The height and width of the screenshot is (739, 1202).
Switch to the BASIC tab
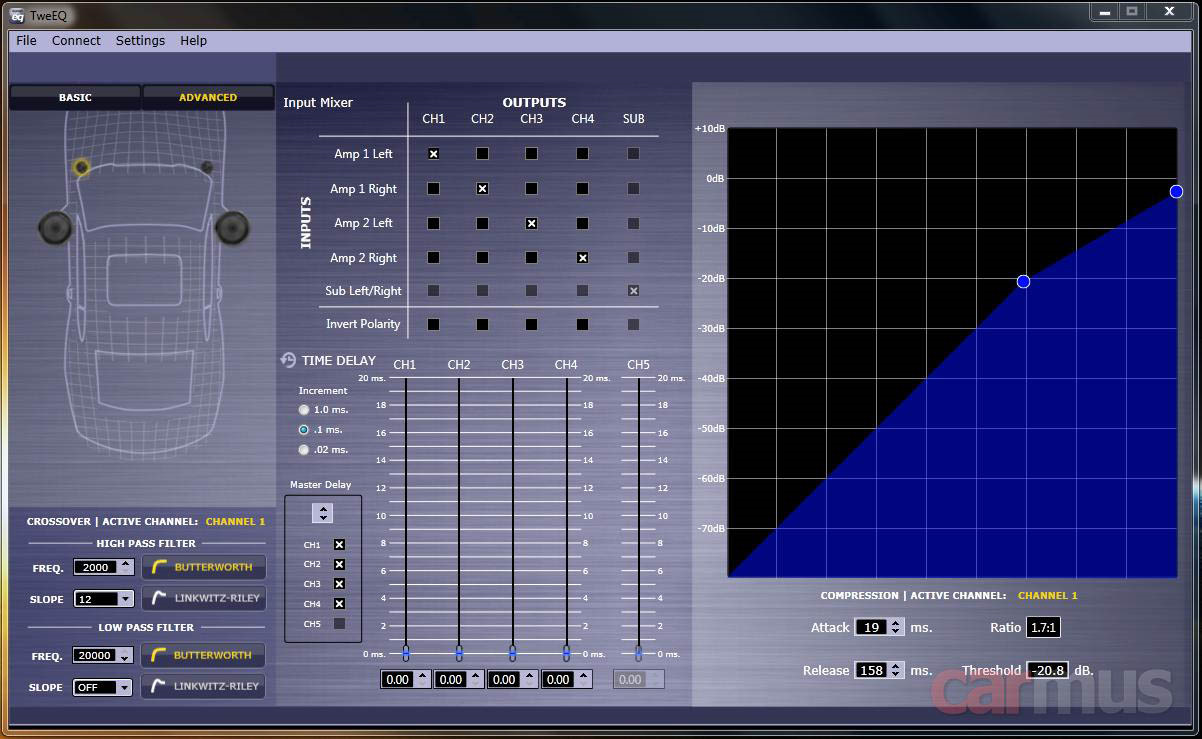click(75, 97)
